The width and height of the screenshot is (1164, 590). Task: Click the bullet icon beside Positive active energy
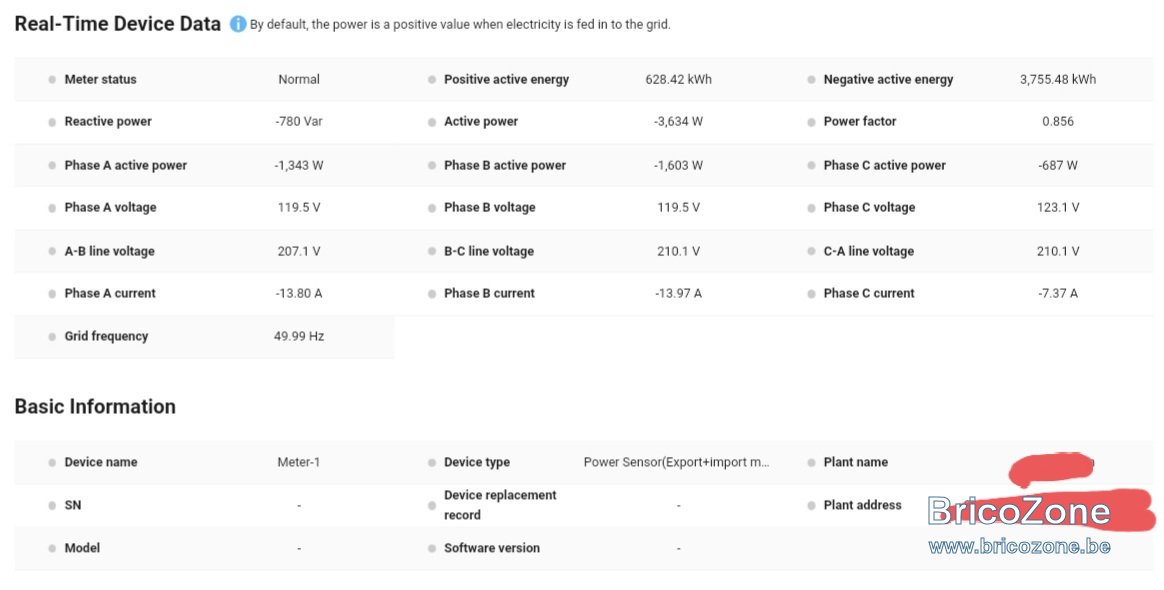432,79
